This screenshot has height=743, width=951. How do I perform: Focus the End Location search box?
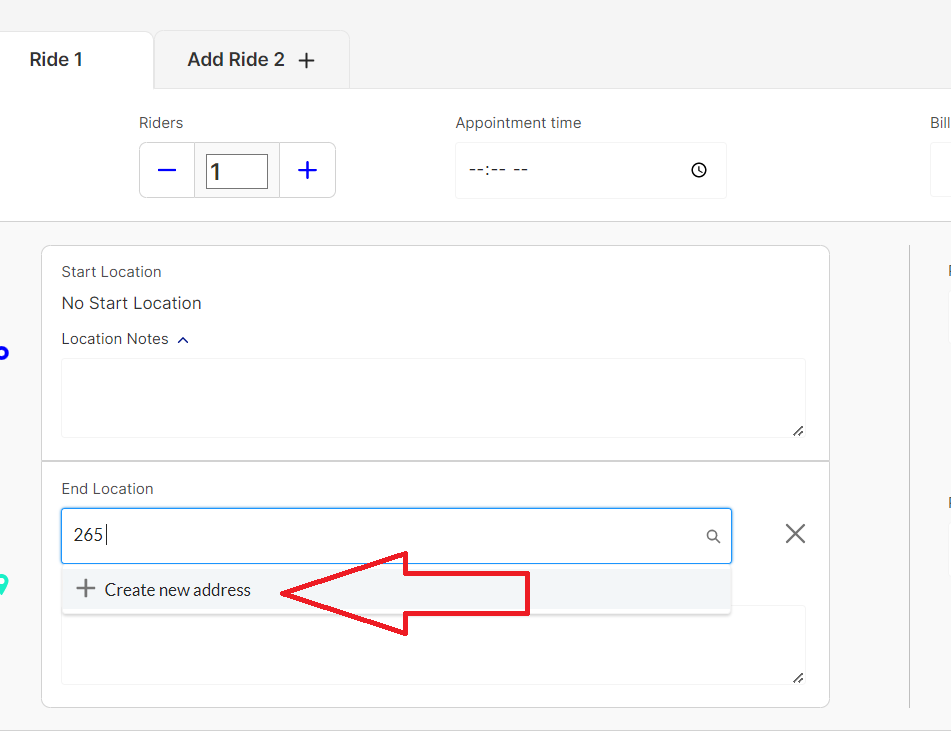(x=380, y=536)
